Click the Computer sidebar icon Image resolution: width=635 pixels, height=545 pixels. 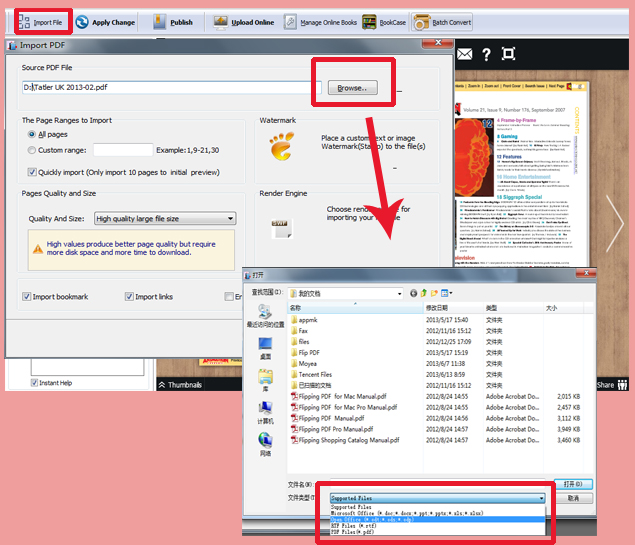click(x=265, y=413)
